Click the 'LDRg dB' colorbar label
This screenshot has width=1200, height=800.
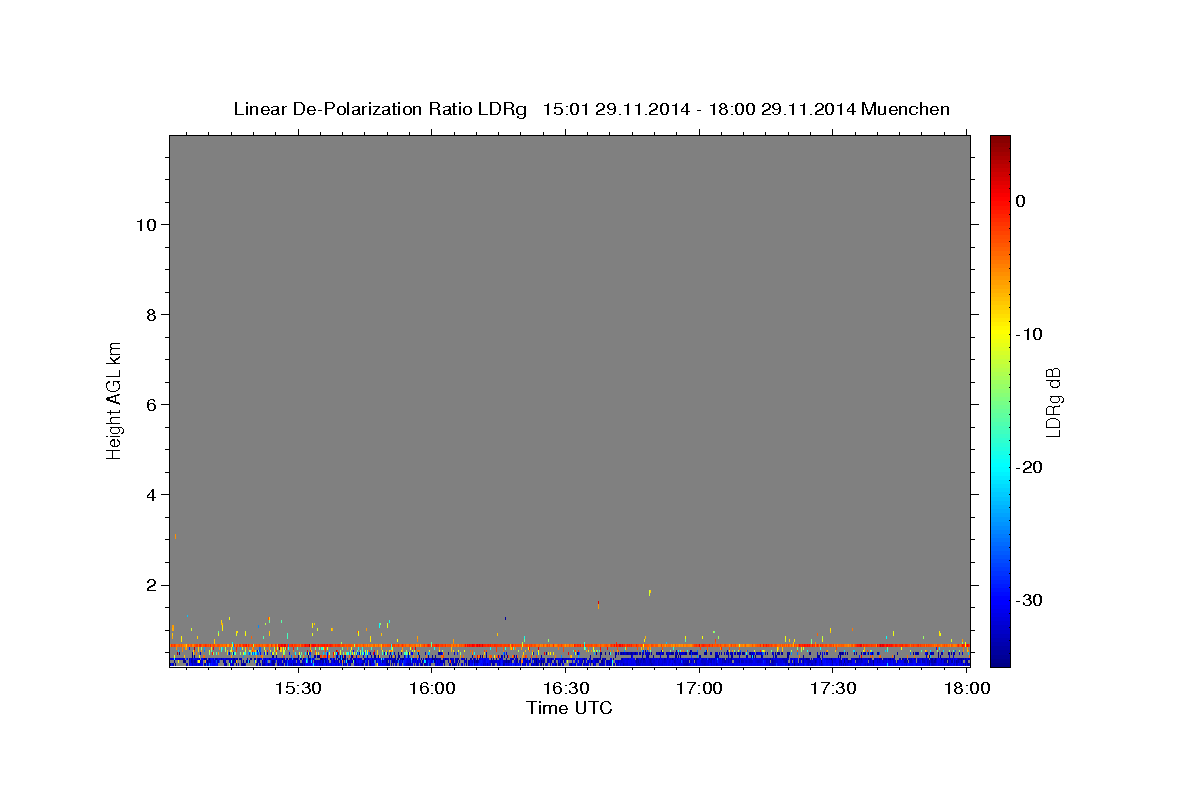click(1053, 402)
